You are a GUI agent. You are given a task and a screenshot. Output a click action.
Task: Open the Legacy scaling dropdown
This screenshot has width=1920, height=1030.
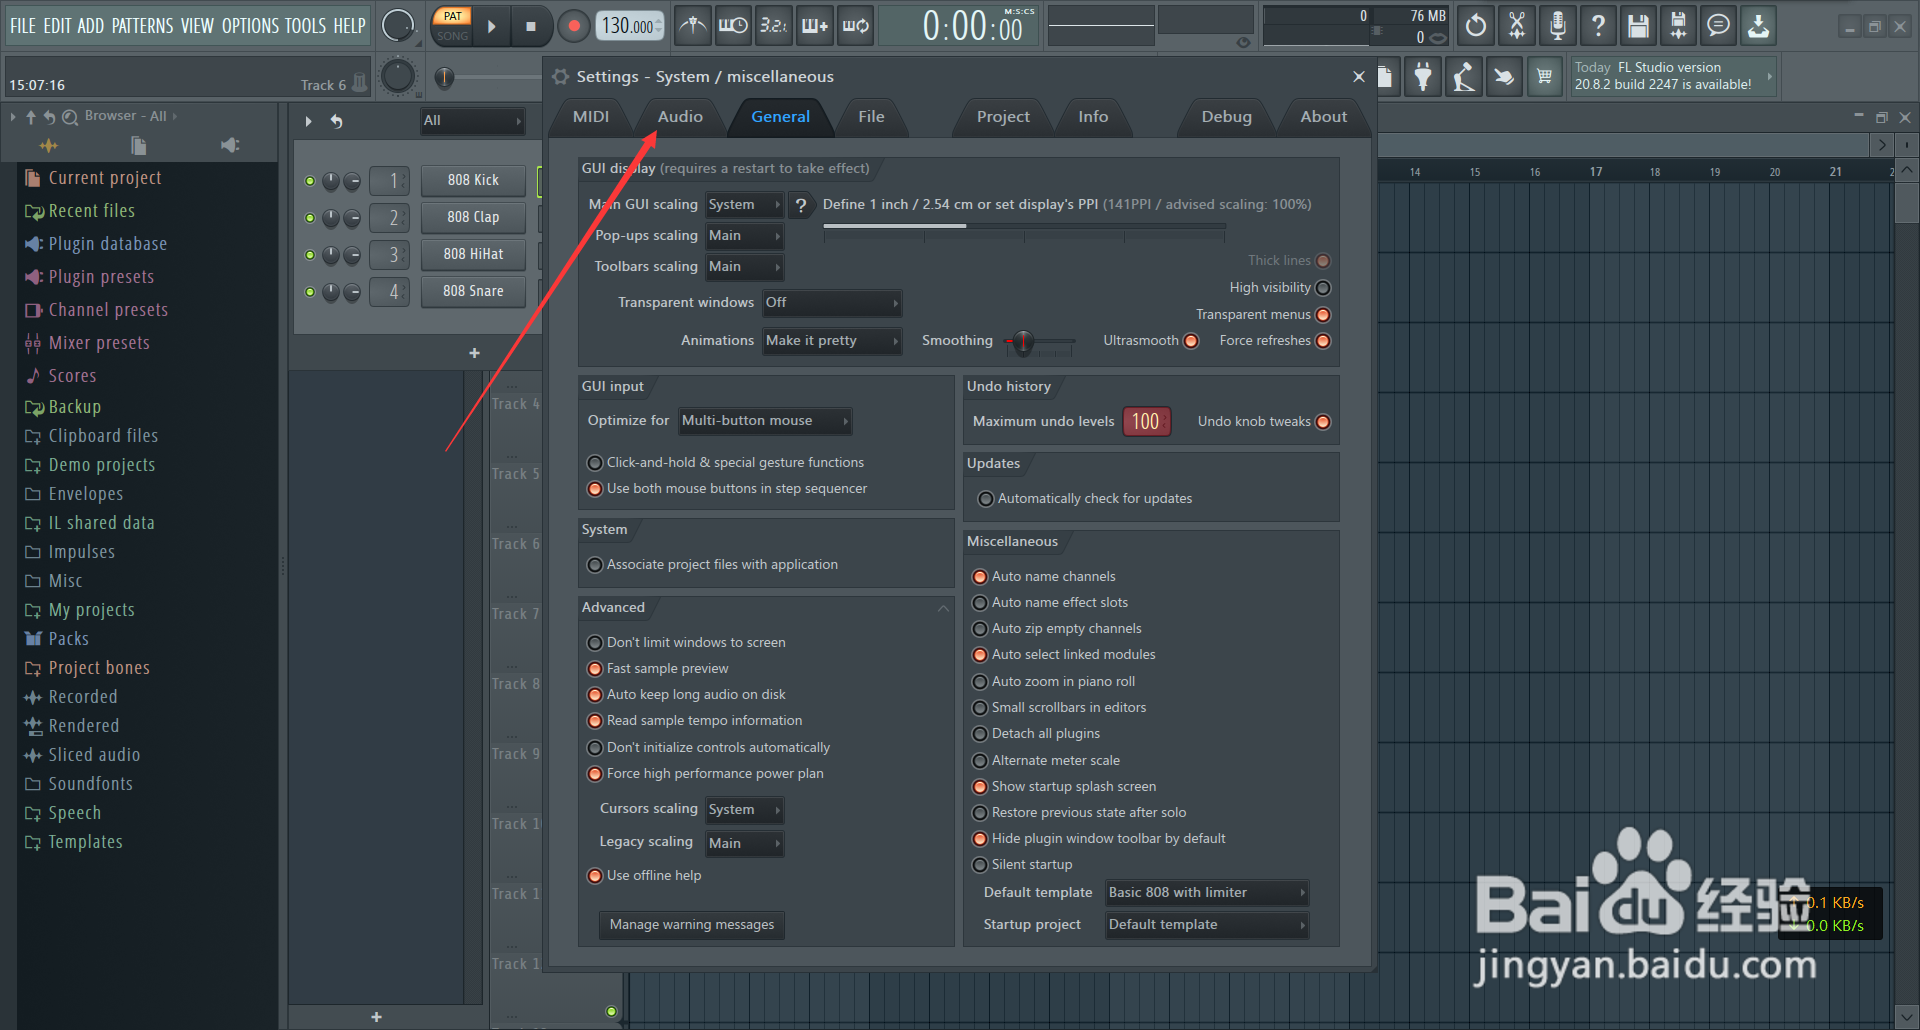tap(744, 843)
